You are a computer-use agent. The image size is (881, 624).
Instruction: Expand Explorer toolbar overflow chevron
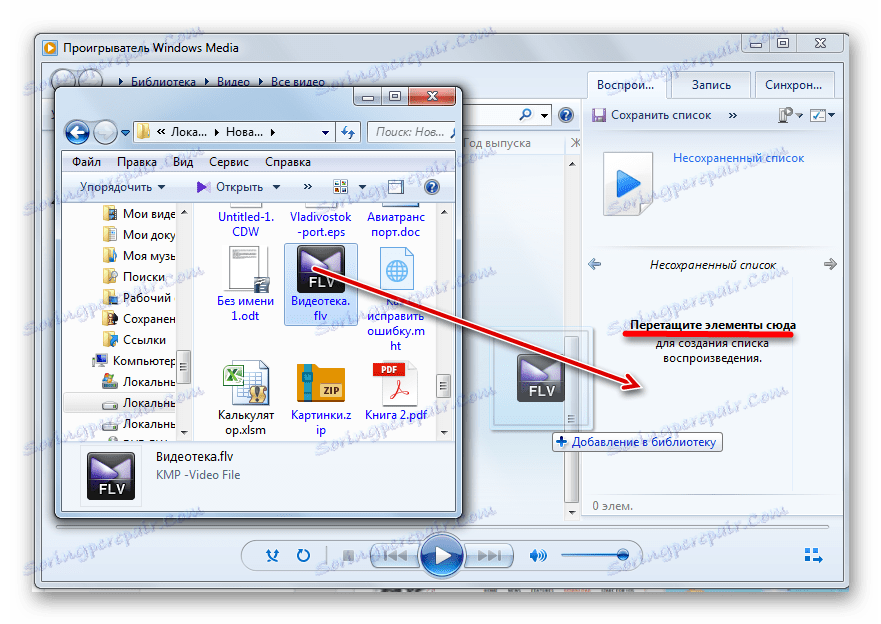307,187
